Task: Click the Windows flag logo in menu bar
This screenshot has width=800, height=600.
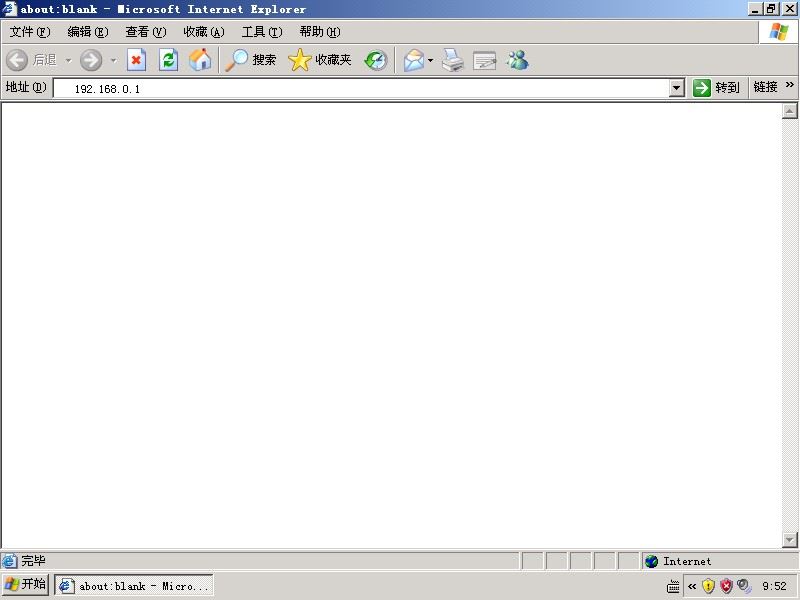Action: coord(779,32)
